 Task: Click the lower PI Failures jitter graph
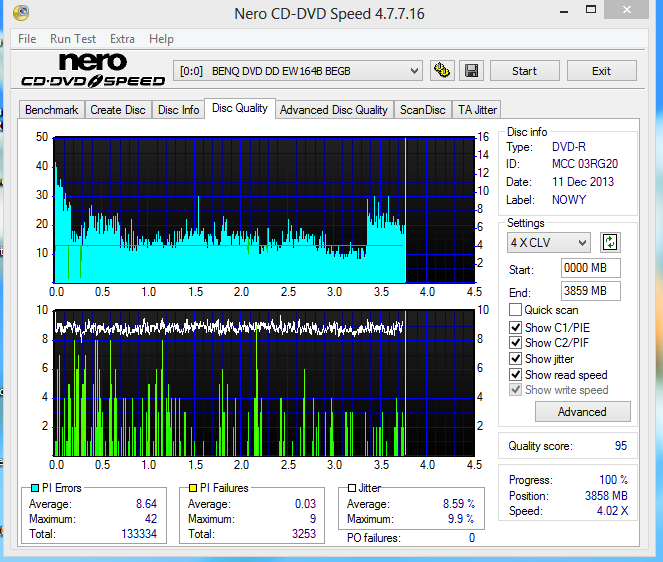click(x=264, y=383)
